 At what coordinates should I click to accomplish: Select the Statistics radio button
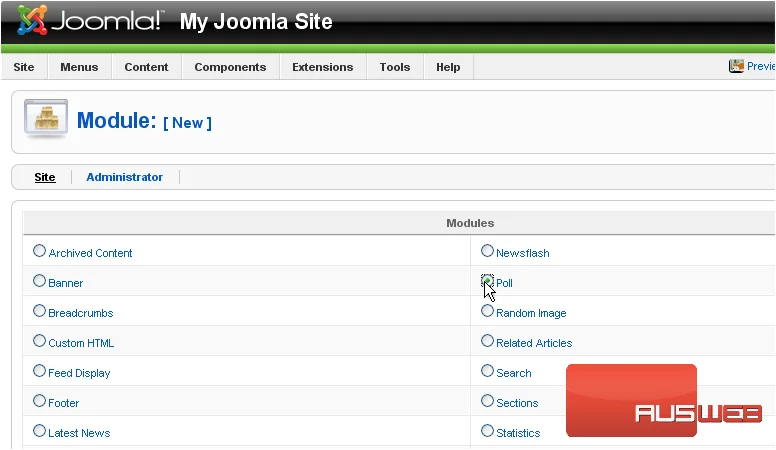(487, 431)
